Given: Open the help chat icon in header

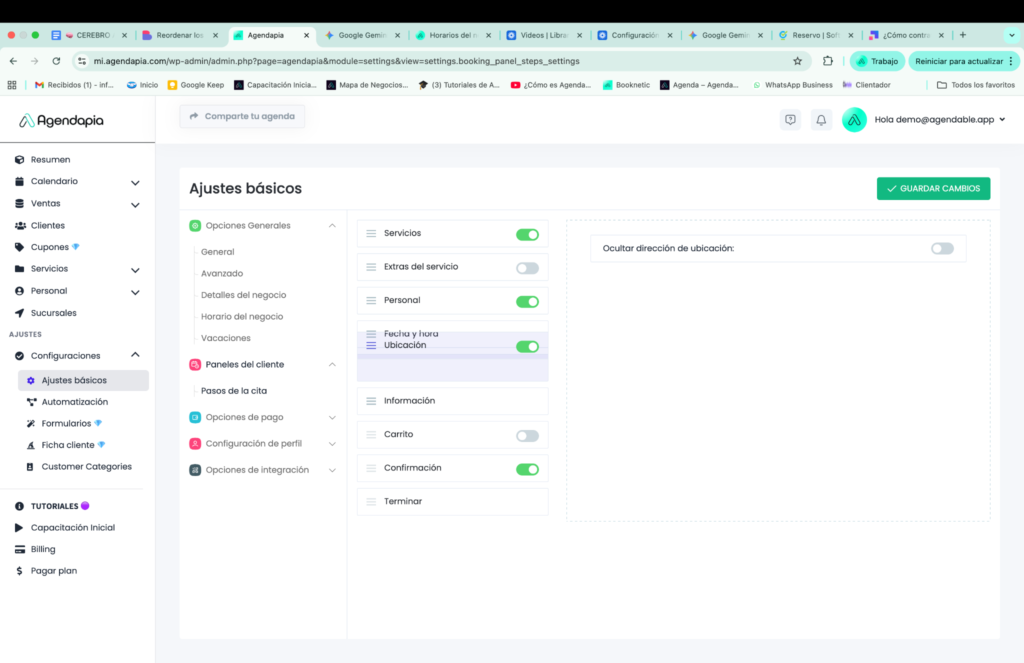Looking at the screenshot, I should (790, 120).
